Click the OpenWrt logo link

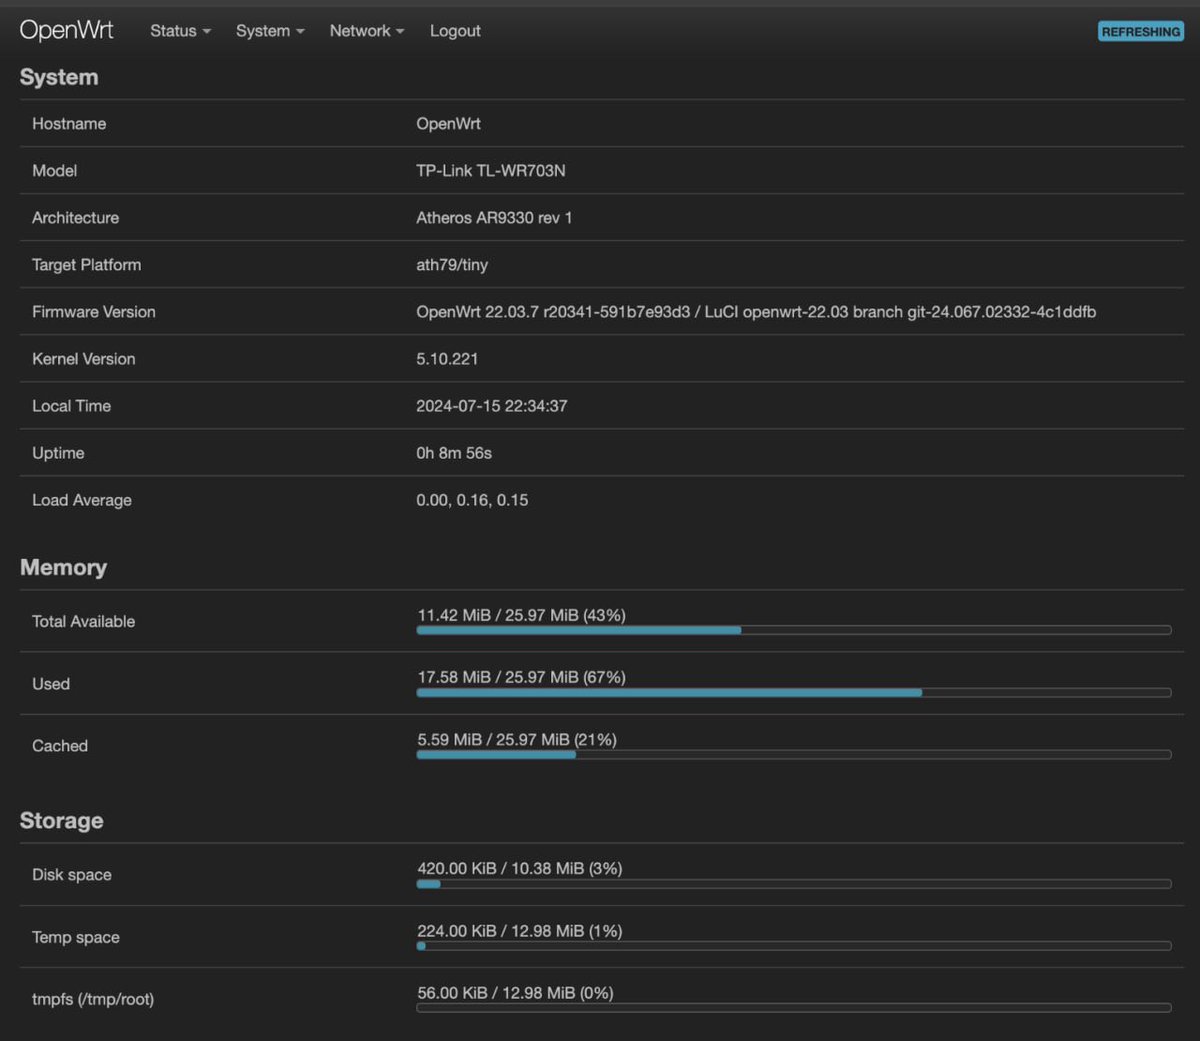tap(66, 30)
